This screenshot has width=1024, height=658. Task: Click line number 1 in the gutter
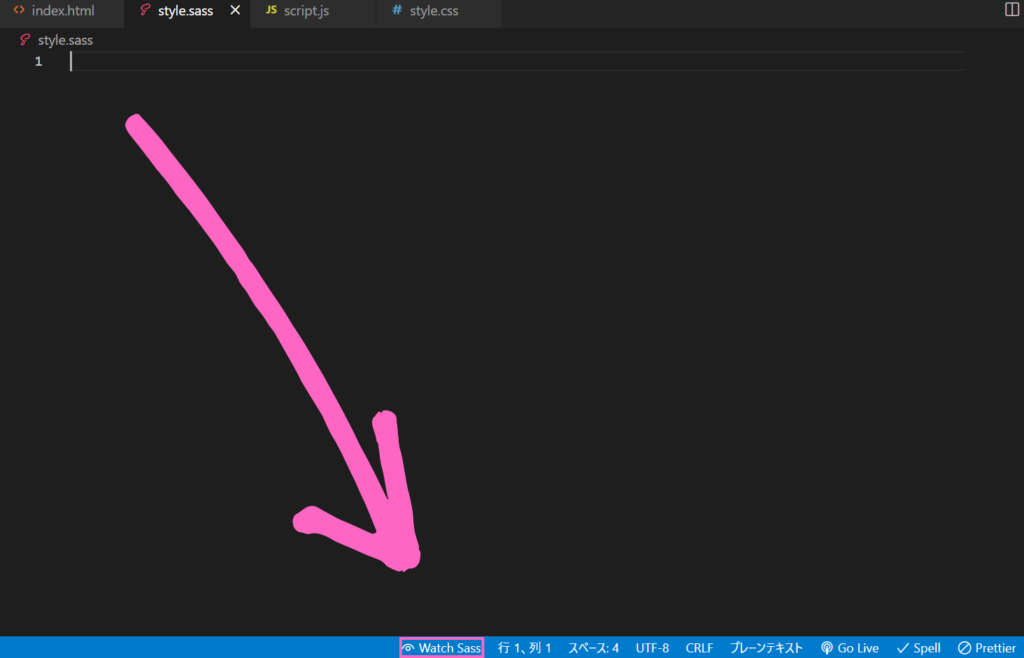(38, 62)
